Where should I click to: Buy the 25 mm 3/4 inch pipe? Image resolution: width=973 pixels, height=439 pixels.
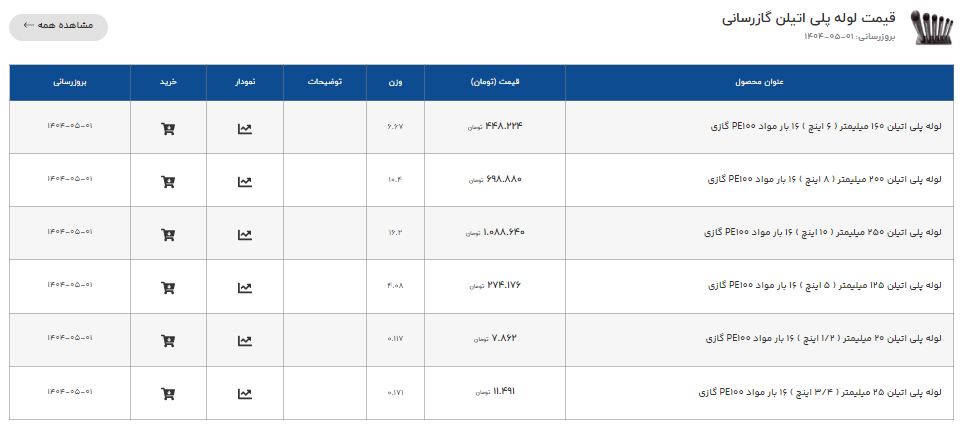(x=168, y=394)
